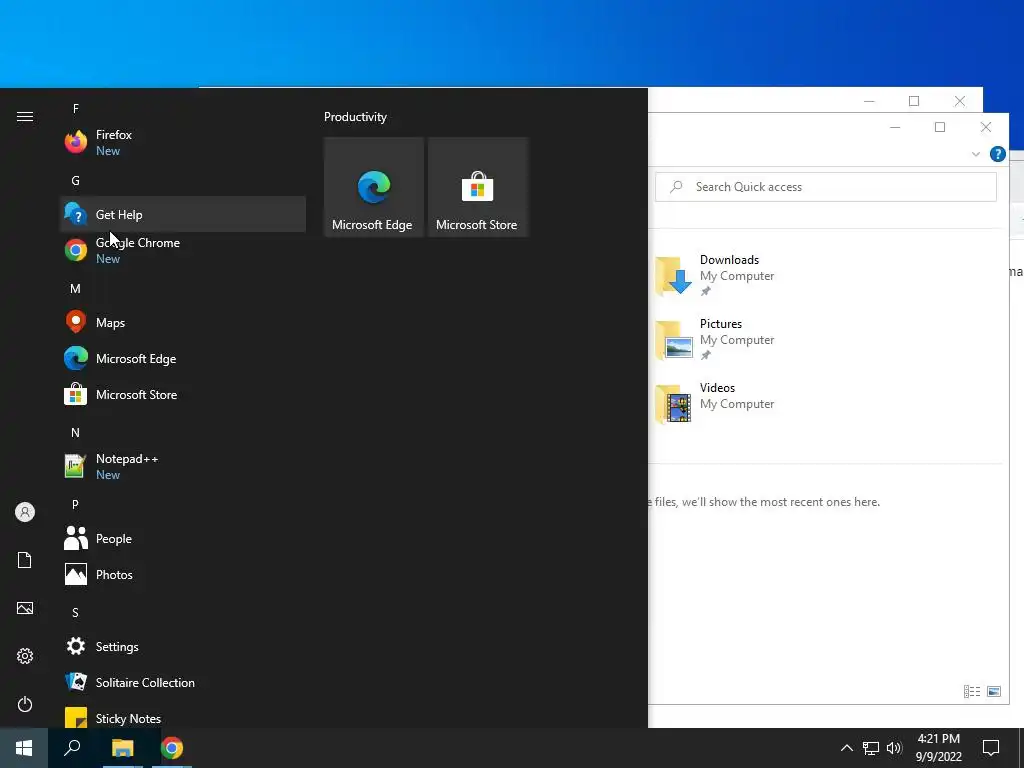Open Microsoft Store from the app list

tap(183, 394)
